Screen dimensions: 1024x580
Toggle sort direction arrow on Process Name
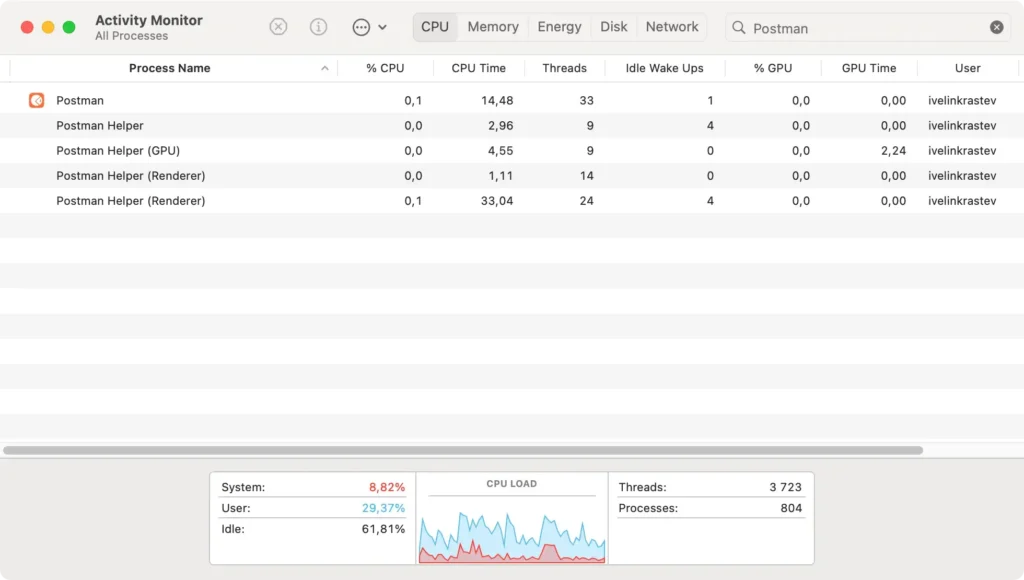tap(325, 68)
